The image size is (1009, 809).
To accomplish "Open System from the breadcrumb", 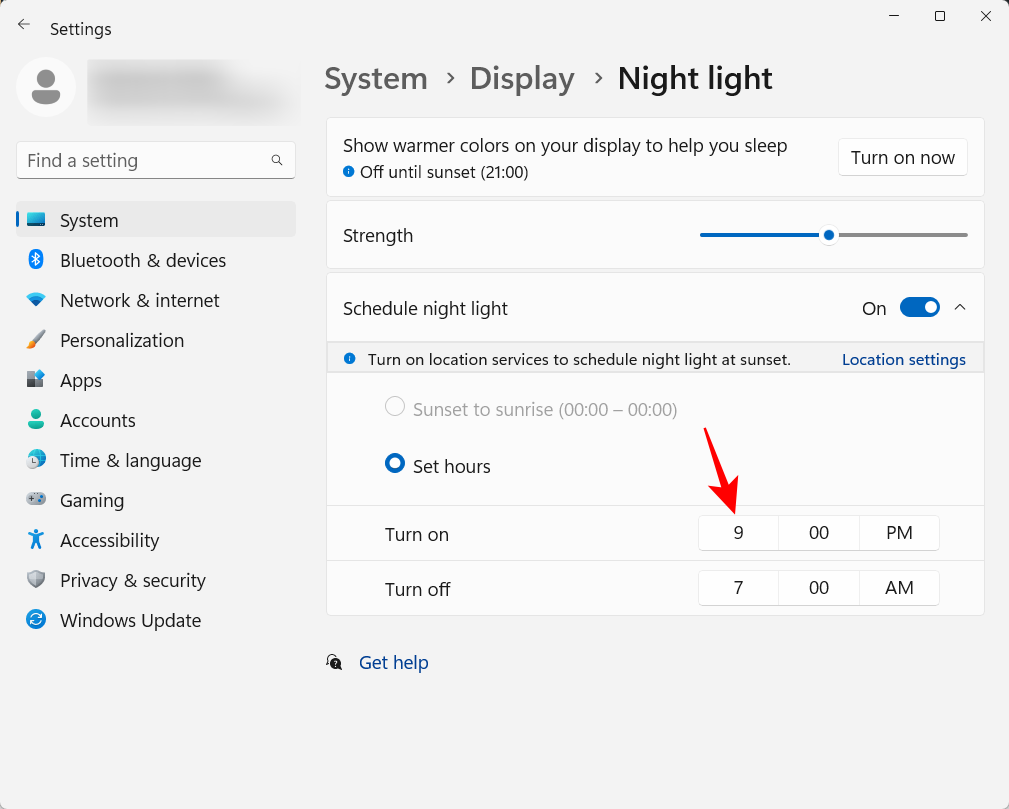I will coord(376,78).
